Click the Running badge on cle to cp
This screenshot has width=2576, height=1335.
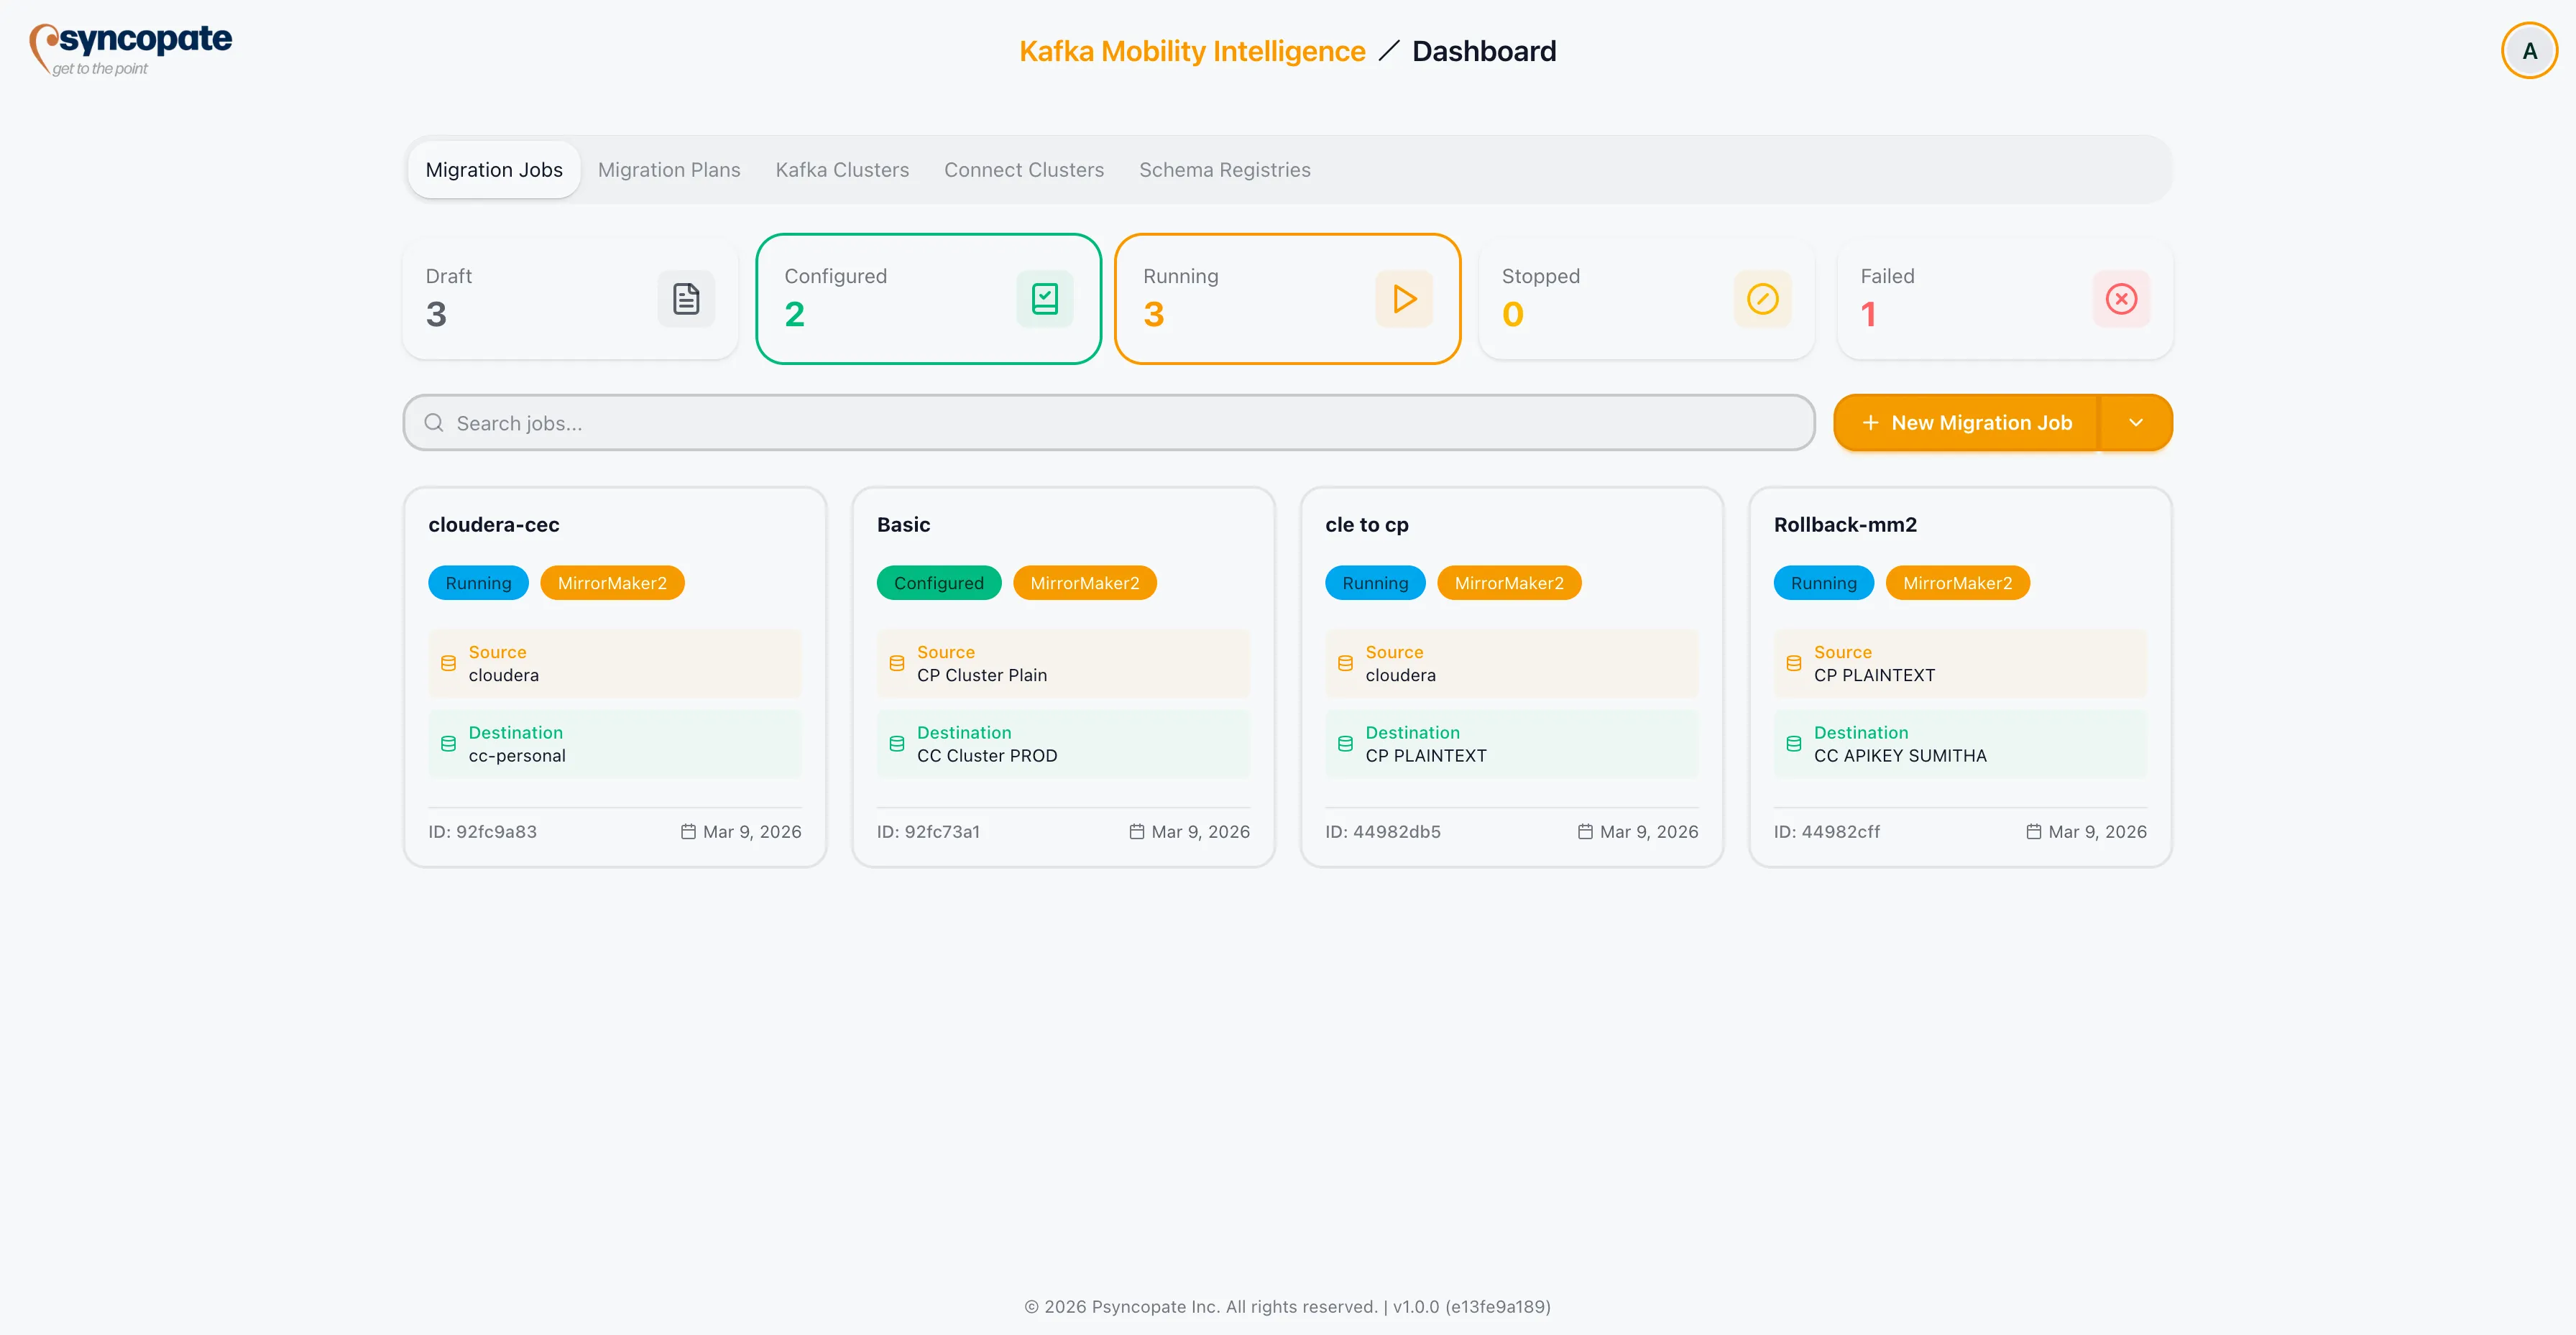1375,582
